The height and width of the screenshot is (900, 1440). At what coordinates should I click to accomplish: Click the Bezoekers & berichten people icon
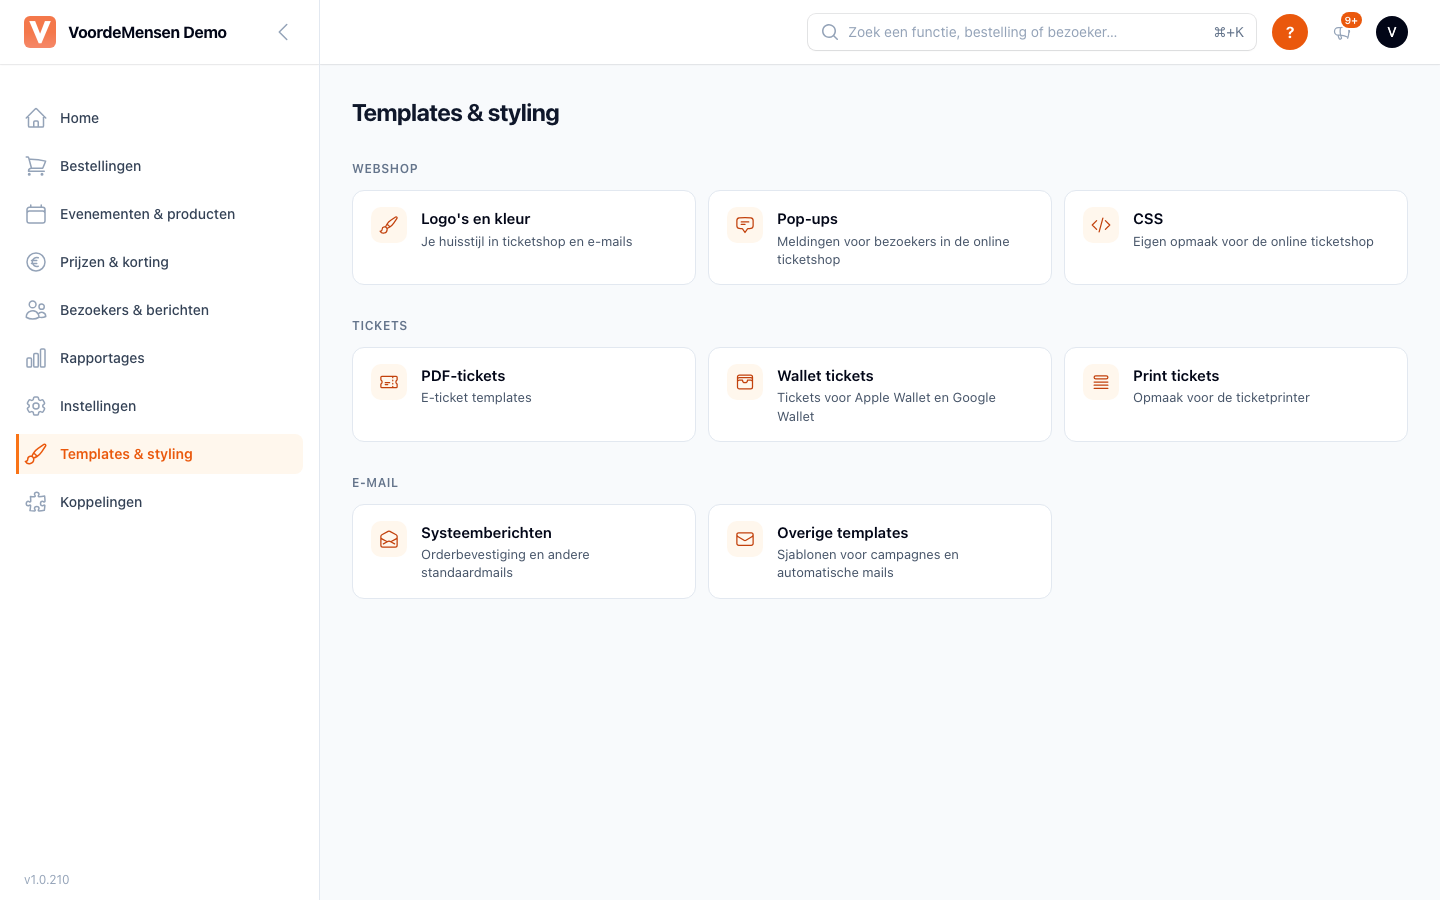(36, 310)
